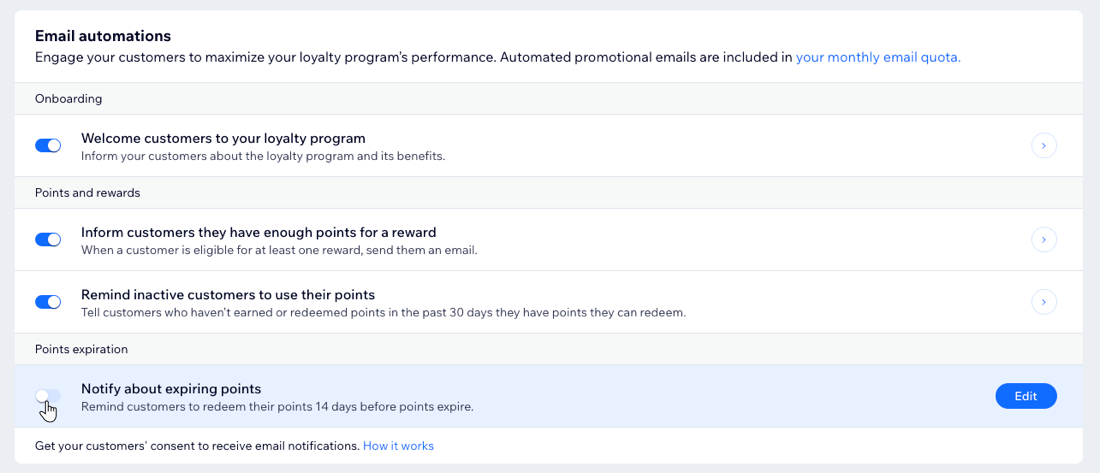
Task: Open the Welcome customers email arrow icon
Action: pyautogui.click(x=1044, y=146)
